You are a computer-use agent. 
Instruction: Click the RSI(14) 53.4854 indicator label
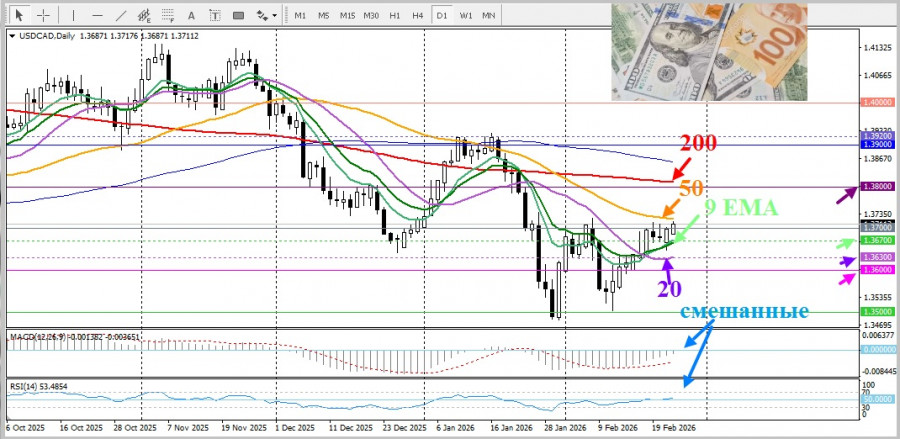click(38, 387)
